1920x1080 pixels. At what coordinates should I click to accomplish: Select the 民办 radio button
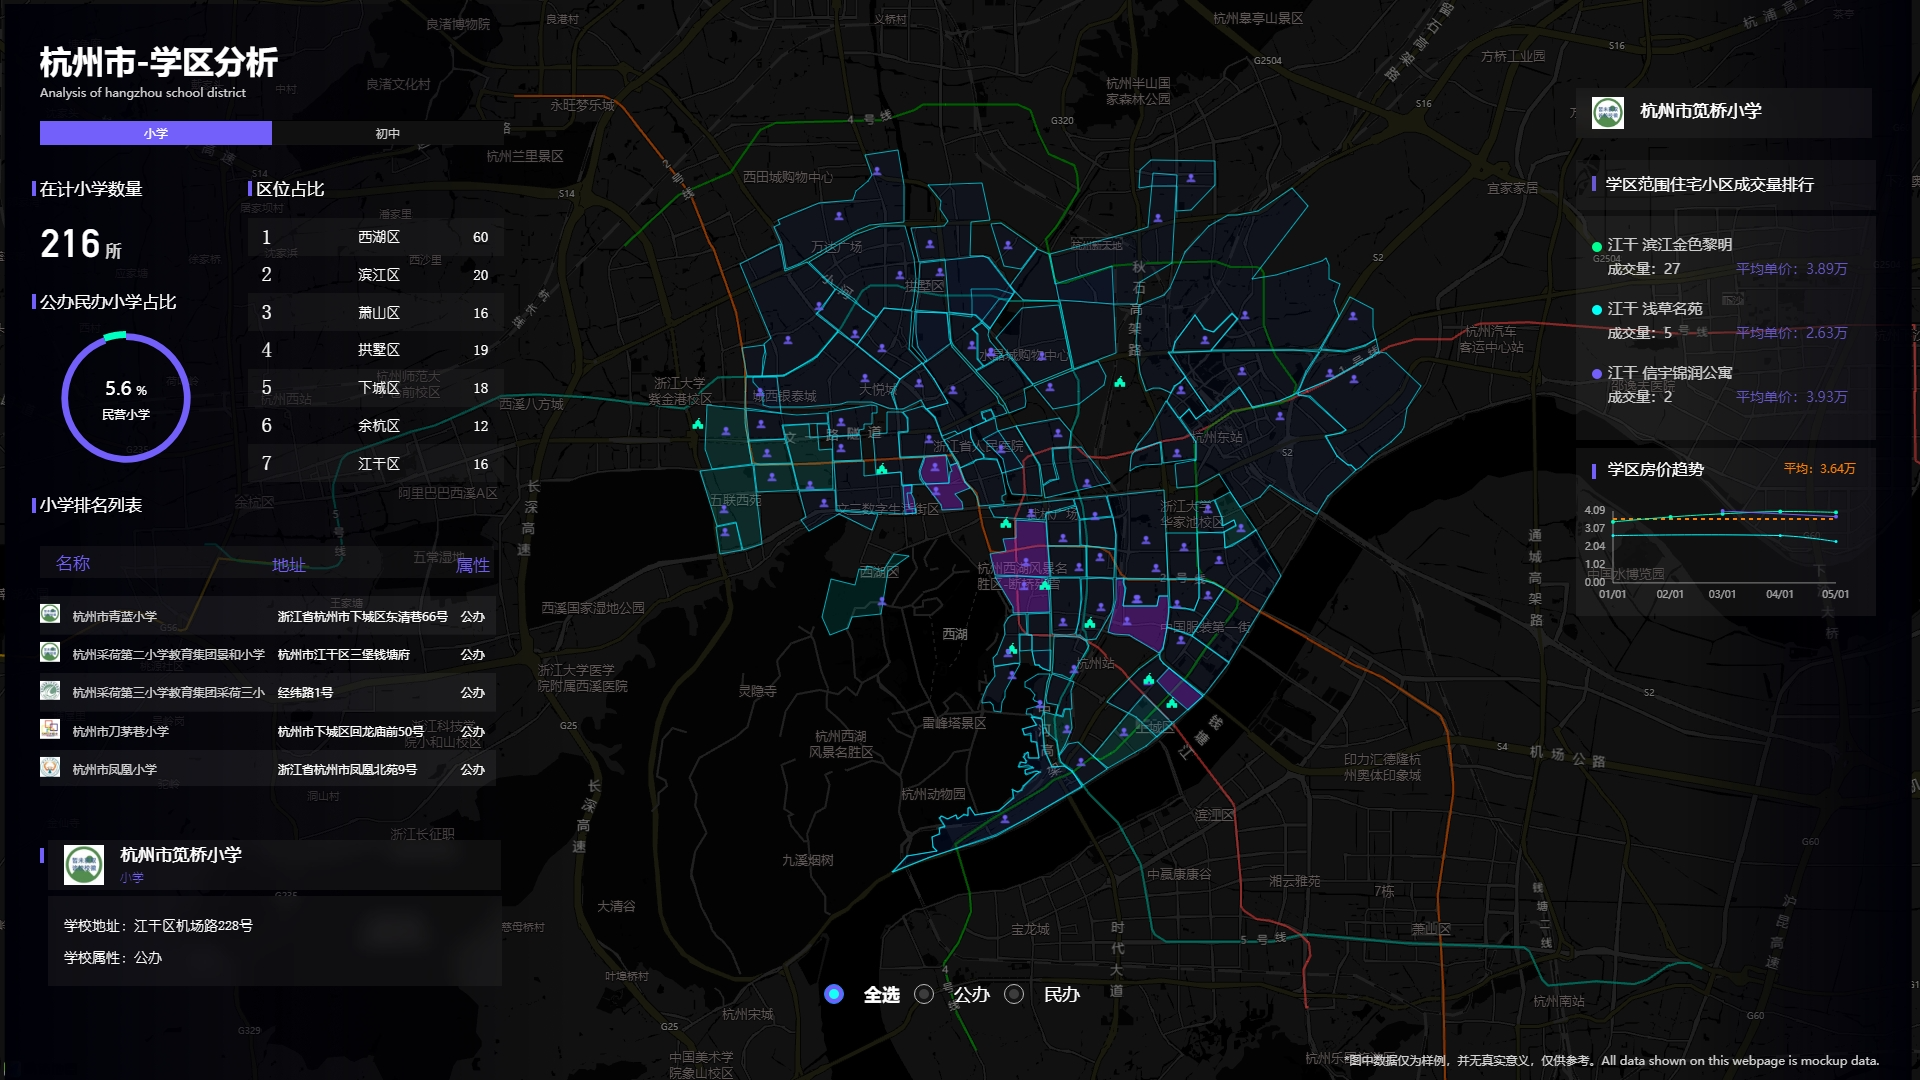coord(1014,994)
